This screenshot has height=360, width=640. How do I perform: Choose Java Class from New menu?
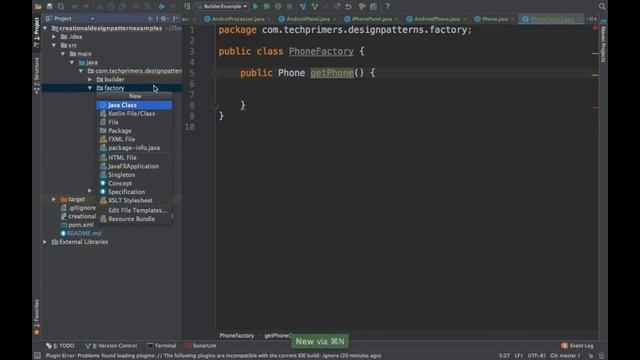pyautogui.click(x=134, y=105)
